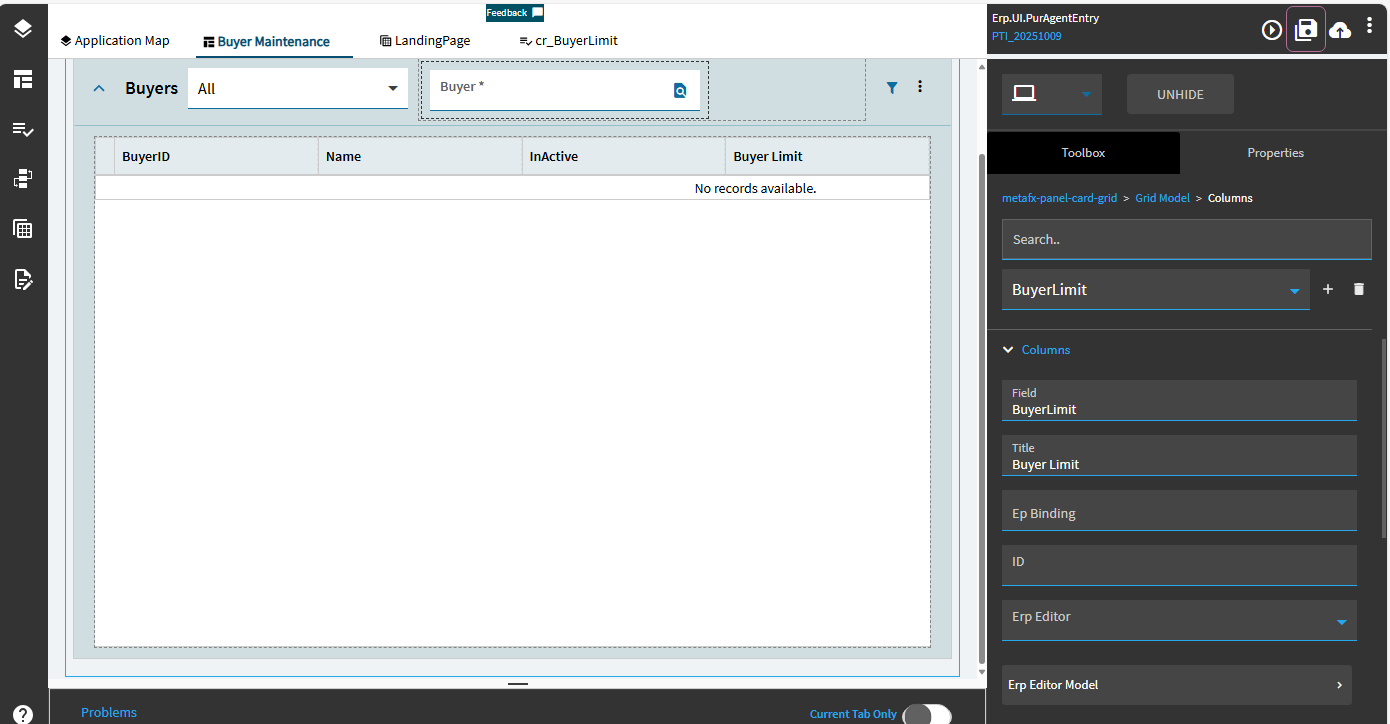Publish using the cloud upload icon
Viewport: 1390px width, 724px height.
[1340, 31]
